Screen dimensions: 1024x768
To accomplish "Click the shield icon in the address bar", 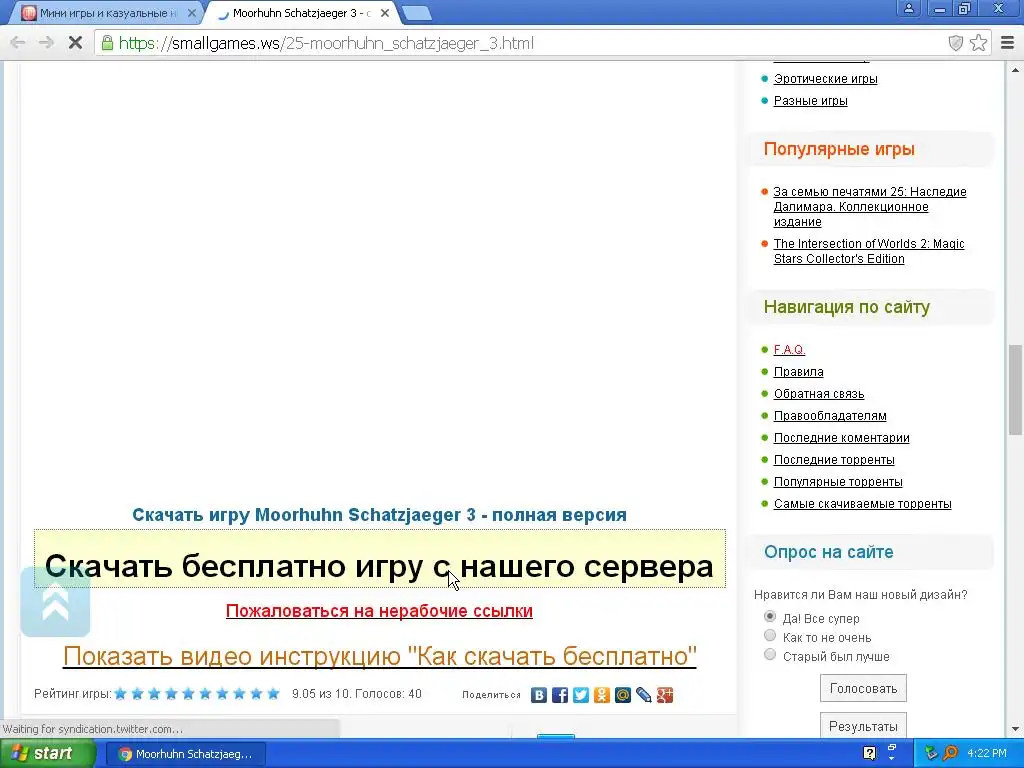I will pos(955,43).
